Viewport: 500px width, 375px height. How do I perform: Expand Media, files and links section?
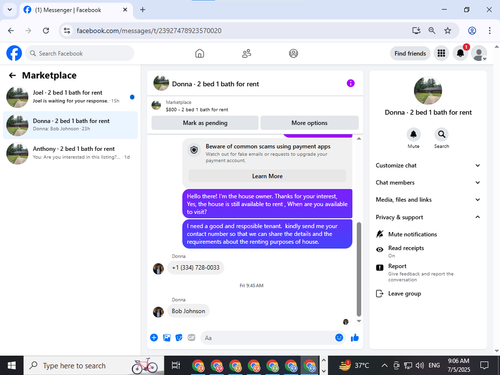(428, 200)
